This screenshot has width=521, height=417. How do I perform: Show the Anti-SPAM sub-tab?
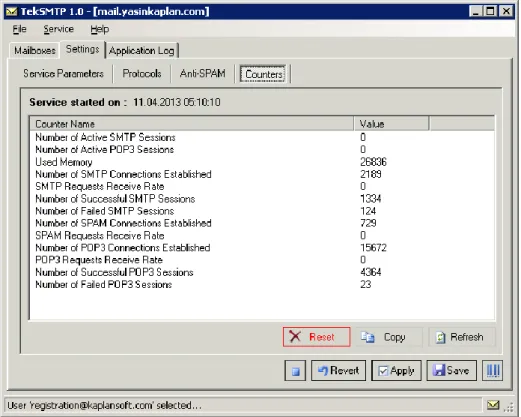click(x=203, y=73)
